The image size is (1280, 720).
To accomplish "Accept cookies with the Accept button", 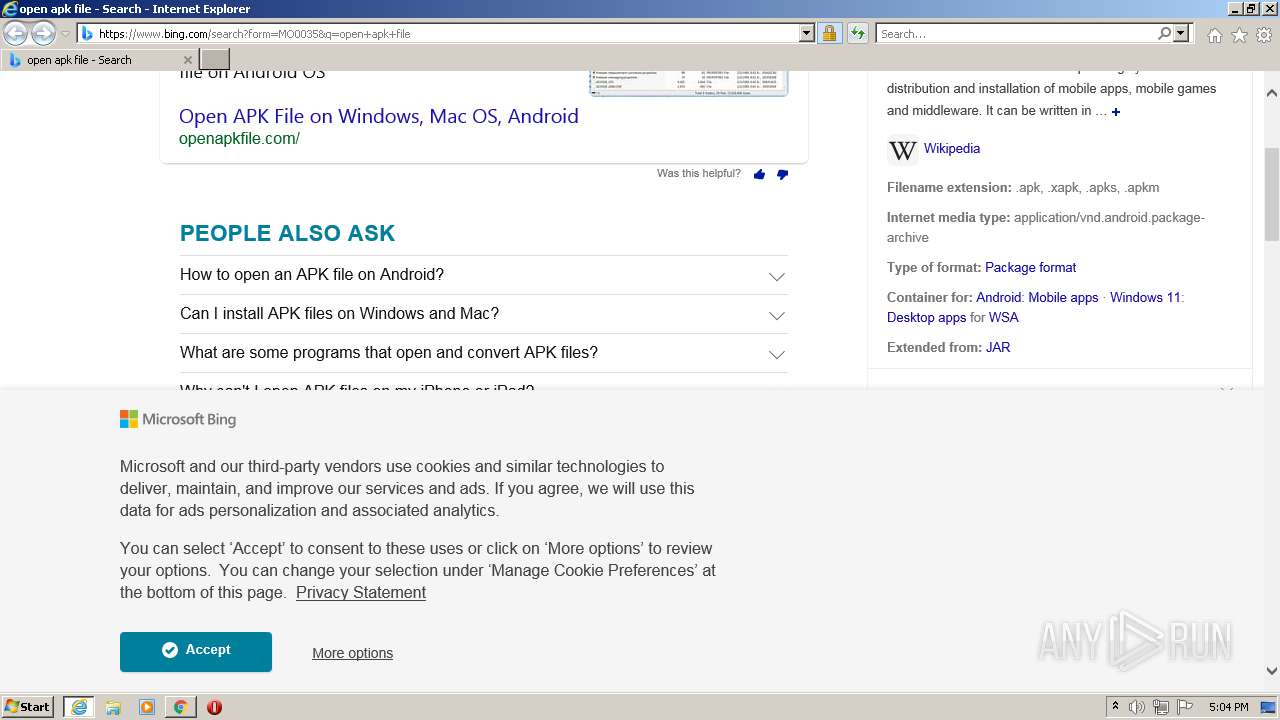I will (196, 651).
